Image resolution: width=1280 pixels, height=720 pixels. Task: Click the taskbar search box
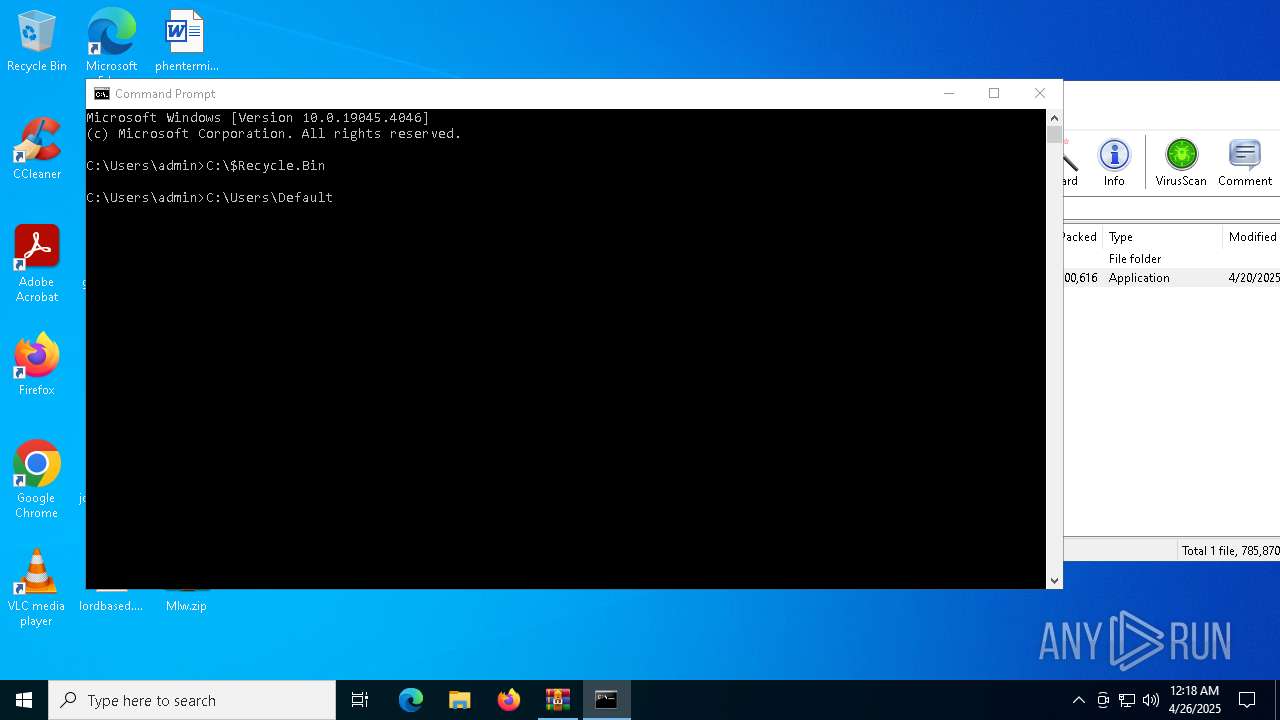coord(192,700)
